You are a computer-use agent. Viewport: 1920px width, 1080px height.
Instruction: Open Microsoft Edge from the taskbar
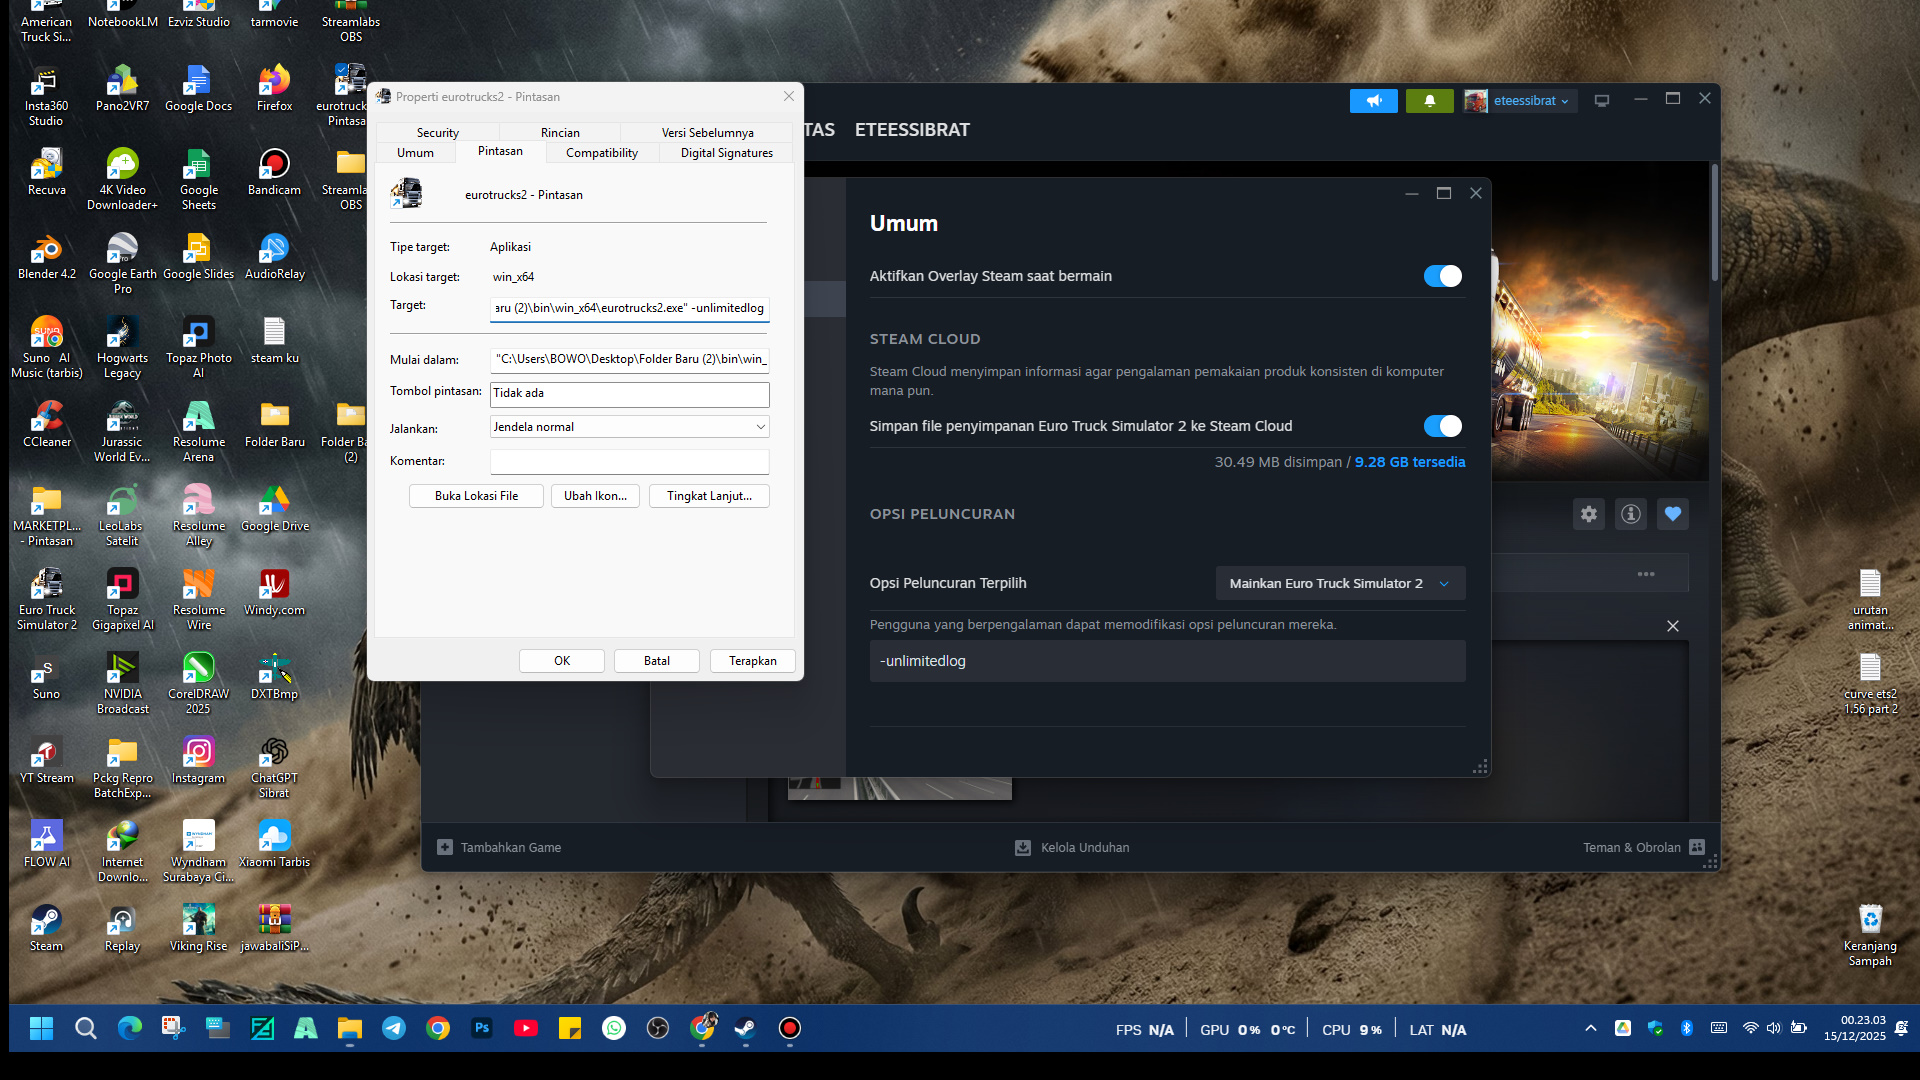[x=130, y=1029]
